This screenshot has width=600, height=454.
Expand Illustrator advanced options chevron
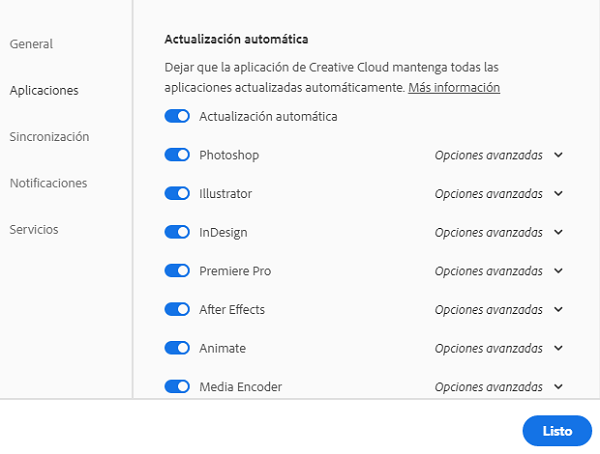click(558, 194)
